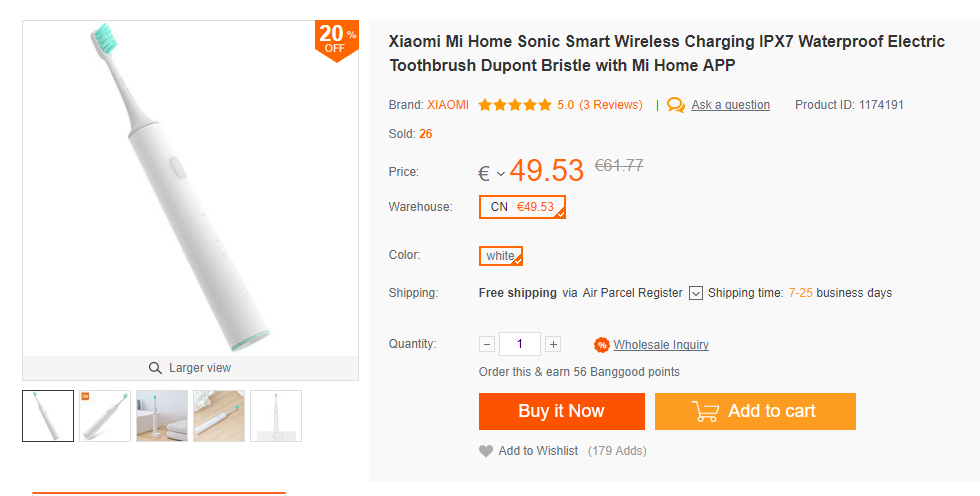Open the (3 Reviews) link
This screenshot has height=496, width=980.
pyautogui.click(x=611, y=105)
